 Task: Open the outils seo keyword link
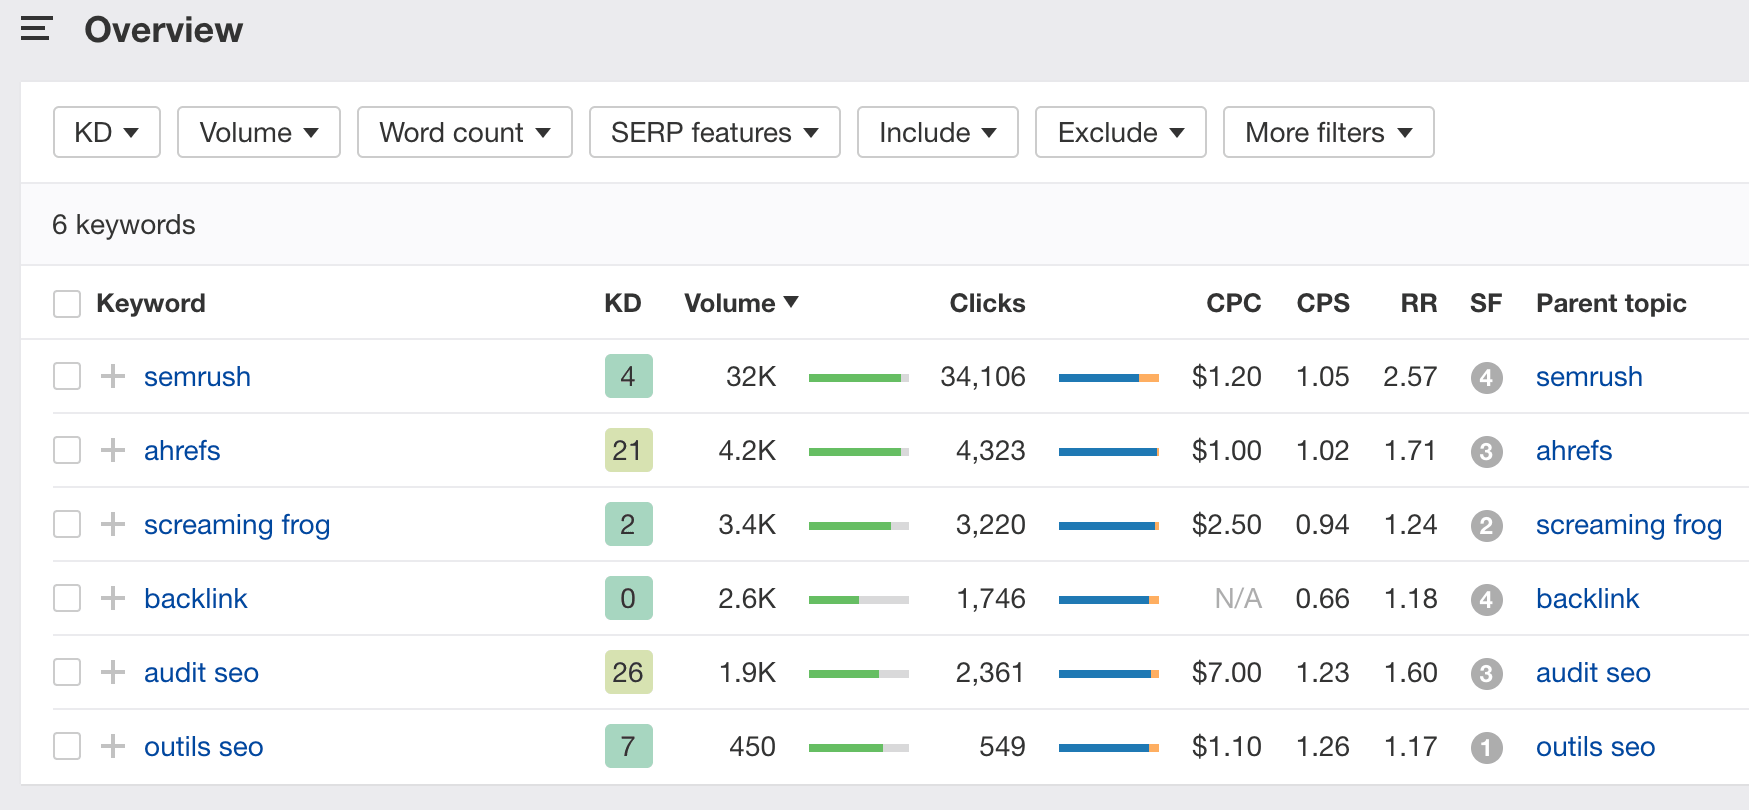[203, 747]
